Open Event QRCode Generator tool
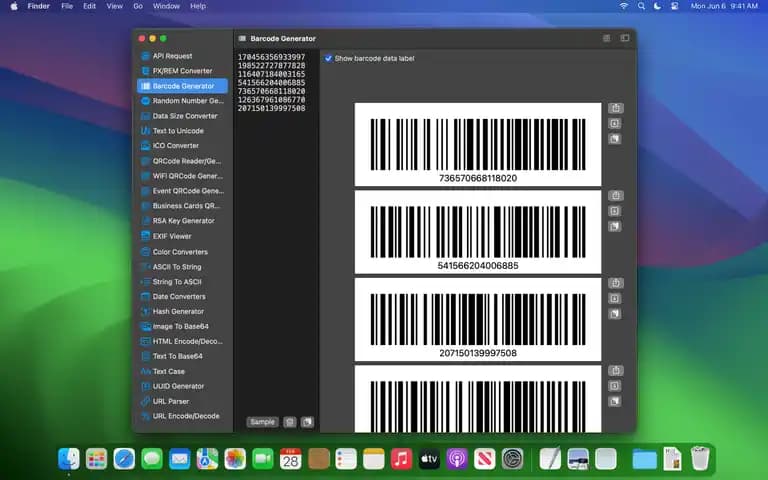The width and height of the screenshot is (768, 480). (182, 191)
